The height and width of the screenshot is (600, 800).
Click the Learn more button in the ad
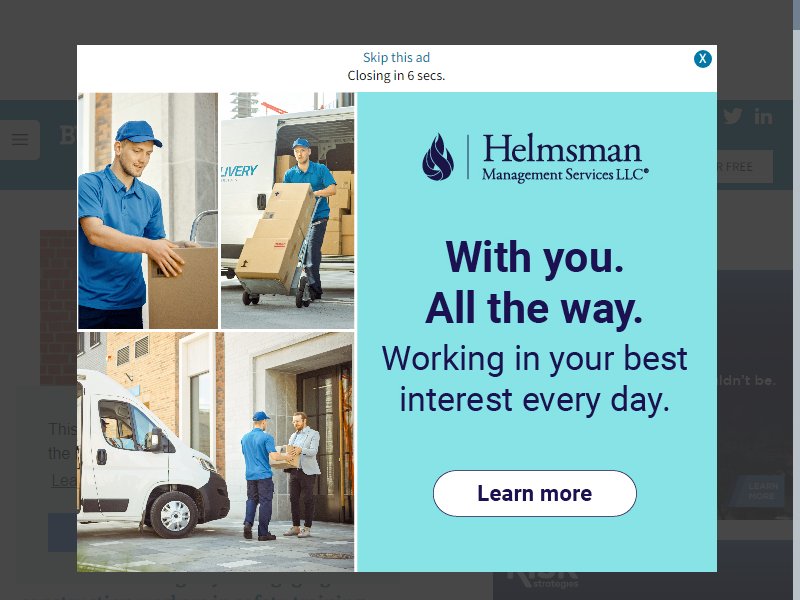tap(535, 493)
